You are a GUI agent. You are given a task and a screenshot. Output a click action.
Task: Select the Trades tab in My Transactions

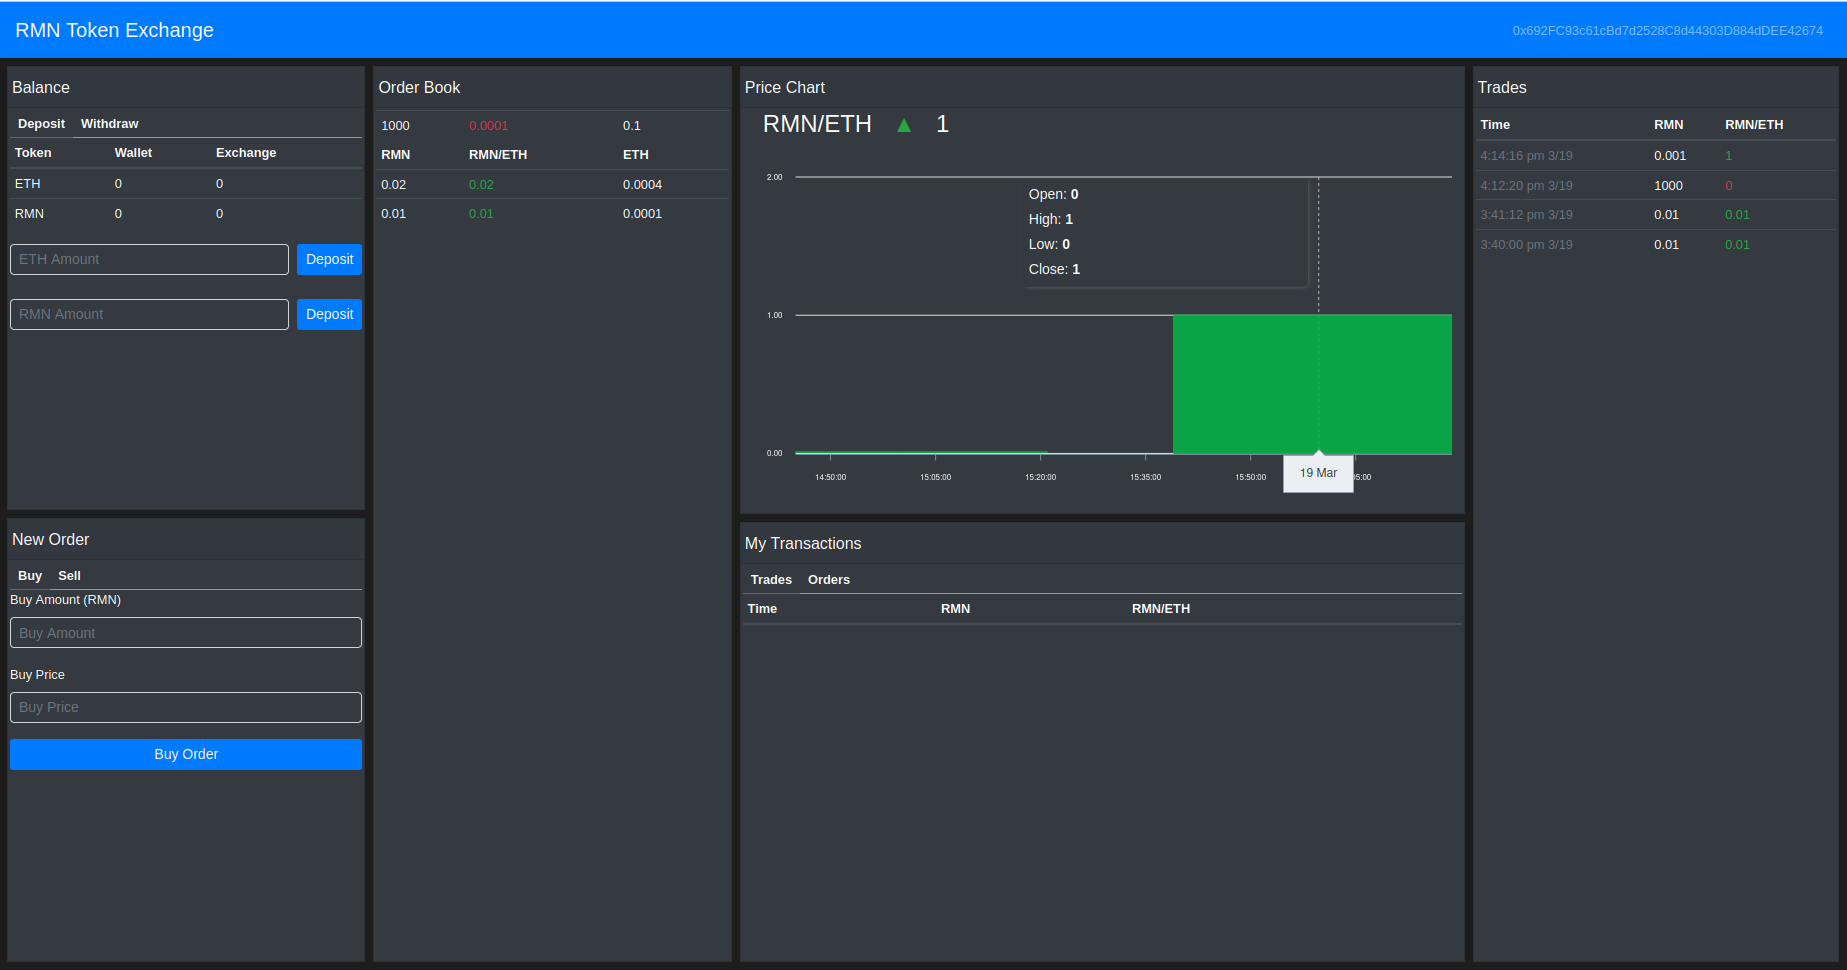pos(771,580)
